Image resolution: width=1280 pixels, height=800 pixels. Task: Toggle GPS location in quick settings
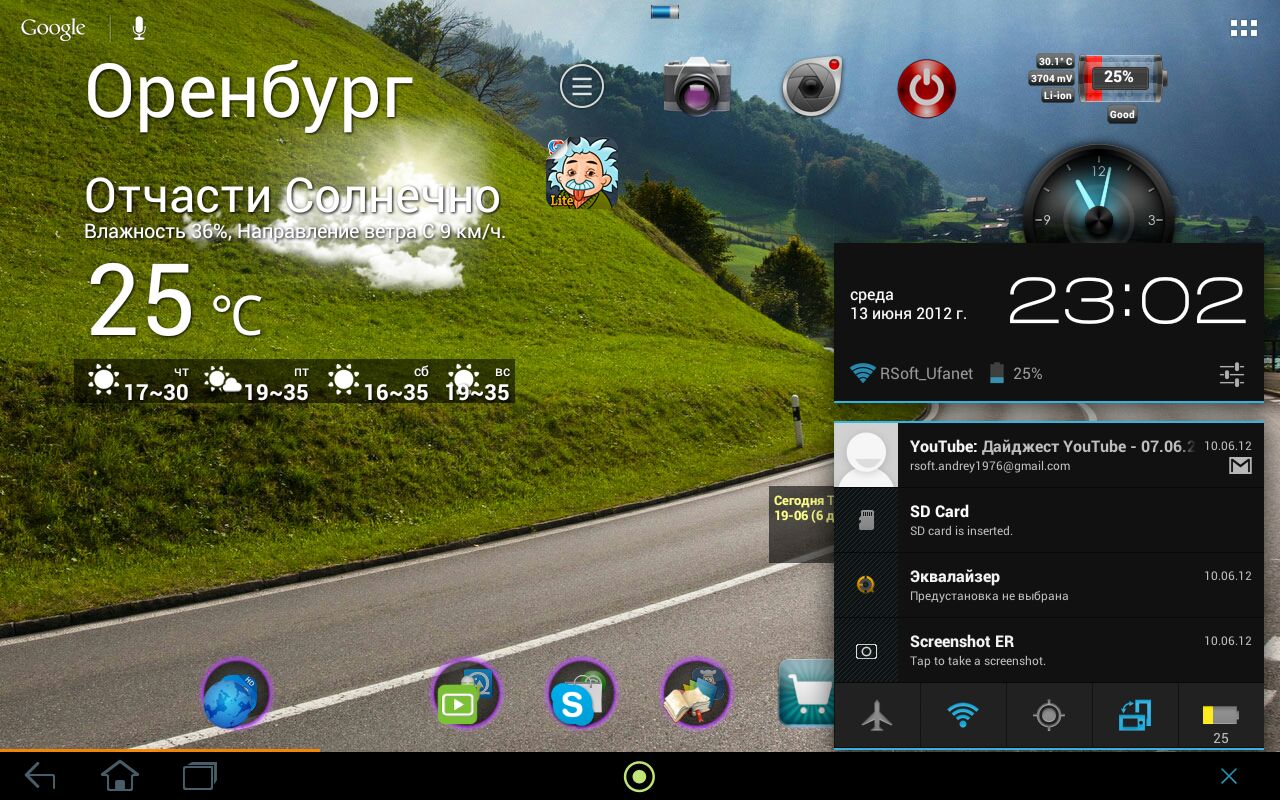(x=1048, y=715)
